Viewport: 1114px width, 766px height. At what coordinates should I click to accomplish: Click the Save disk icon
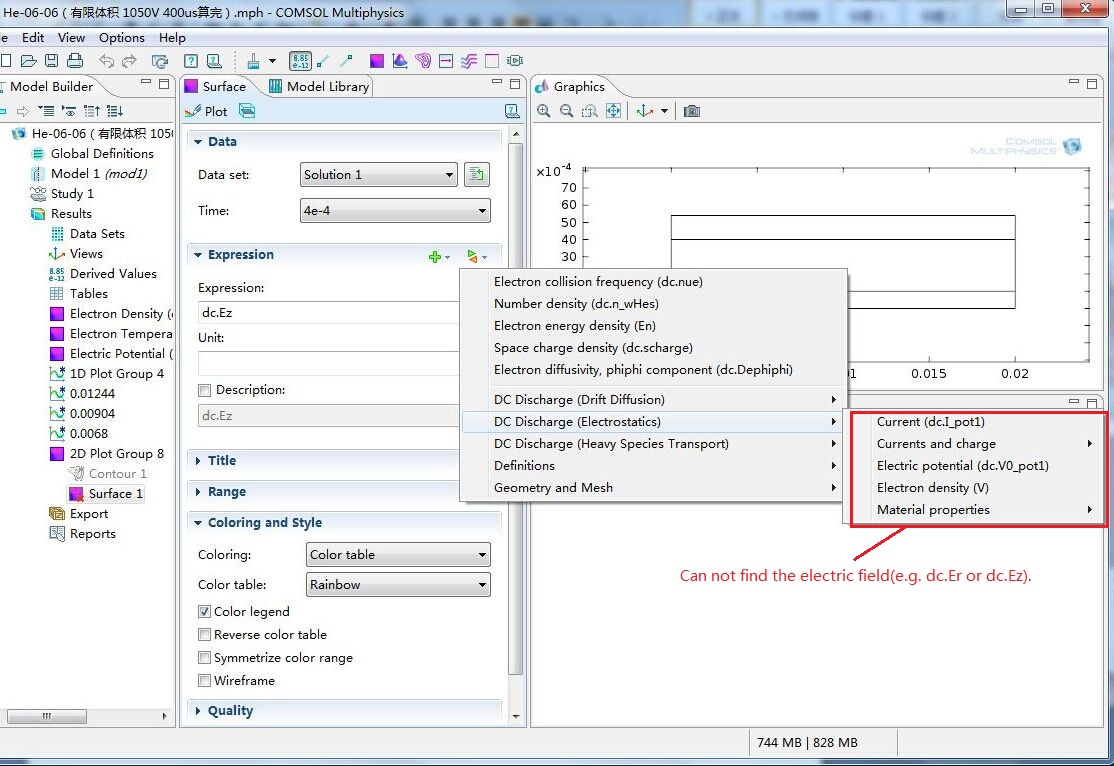coord(52,61)
